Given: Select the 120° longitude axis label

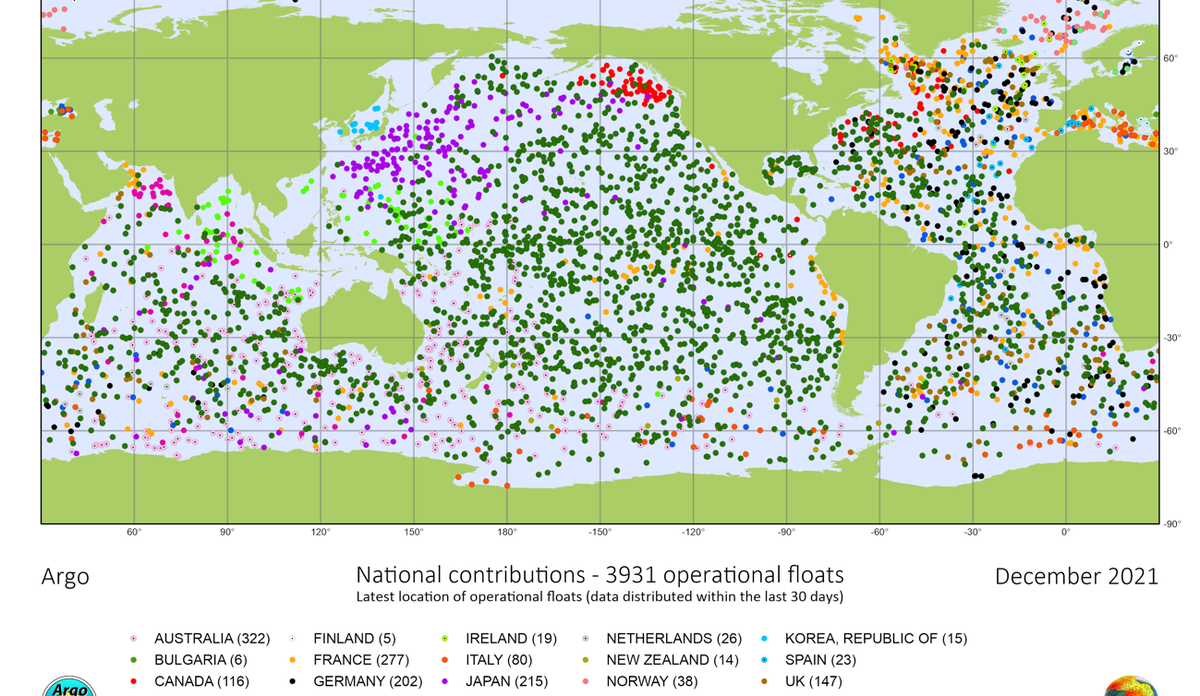Looking at the screenshot, I should tap(320, 532).
